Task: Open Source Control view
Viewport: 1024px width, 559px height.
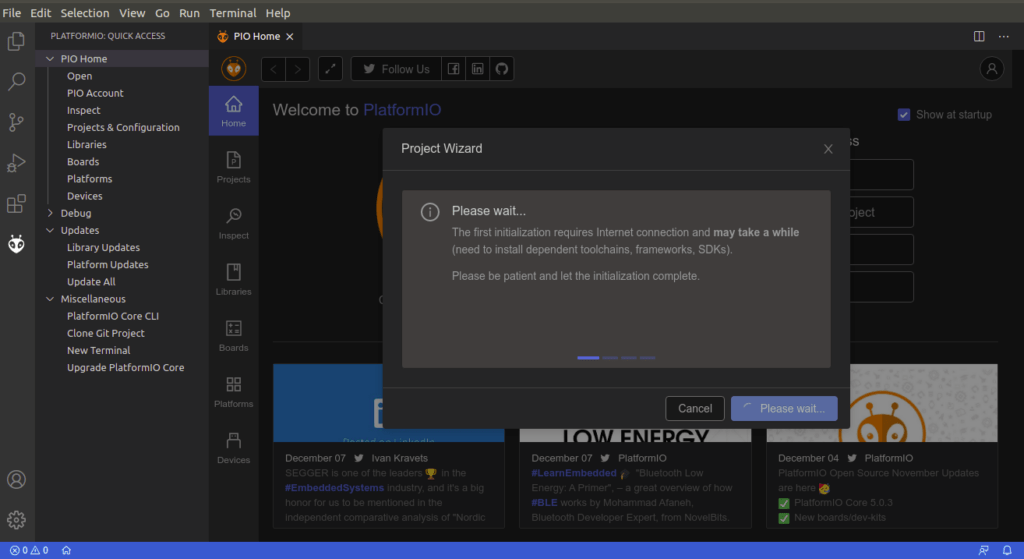Action: coord(16,122)
